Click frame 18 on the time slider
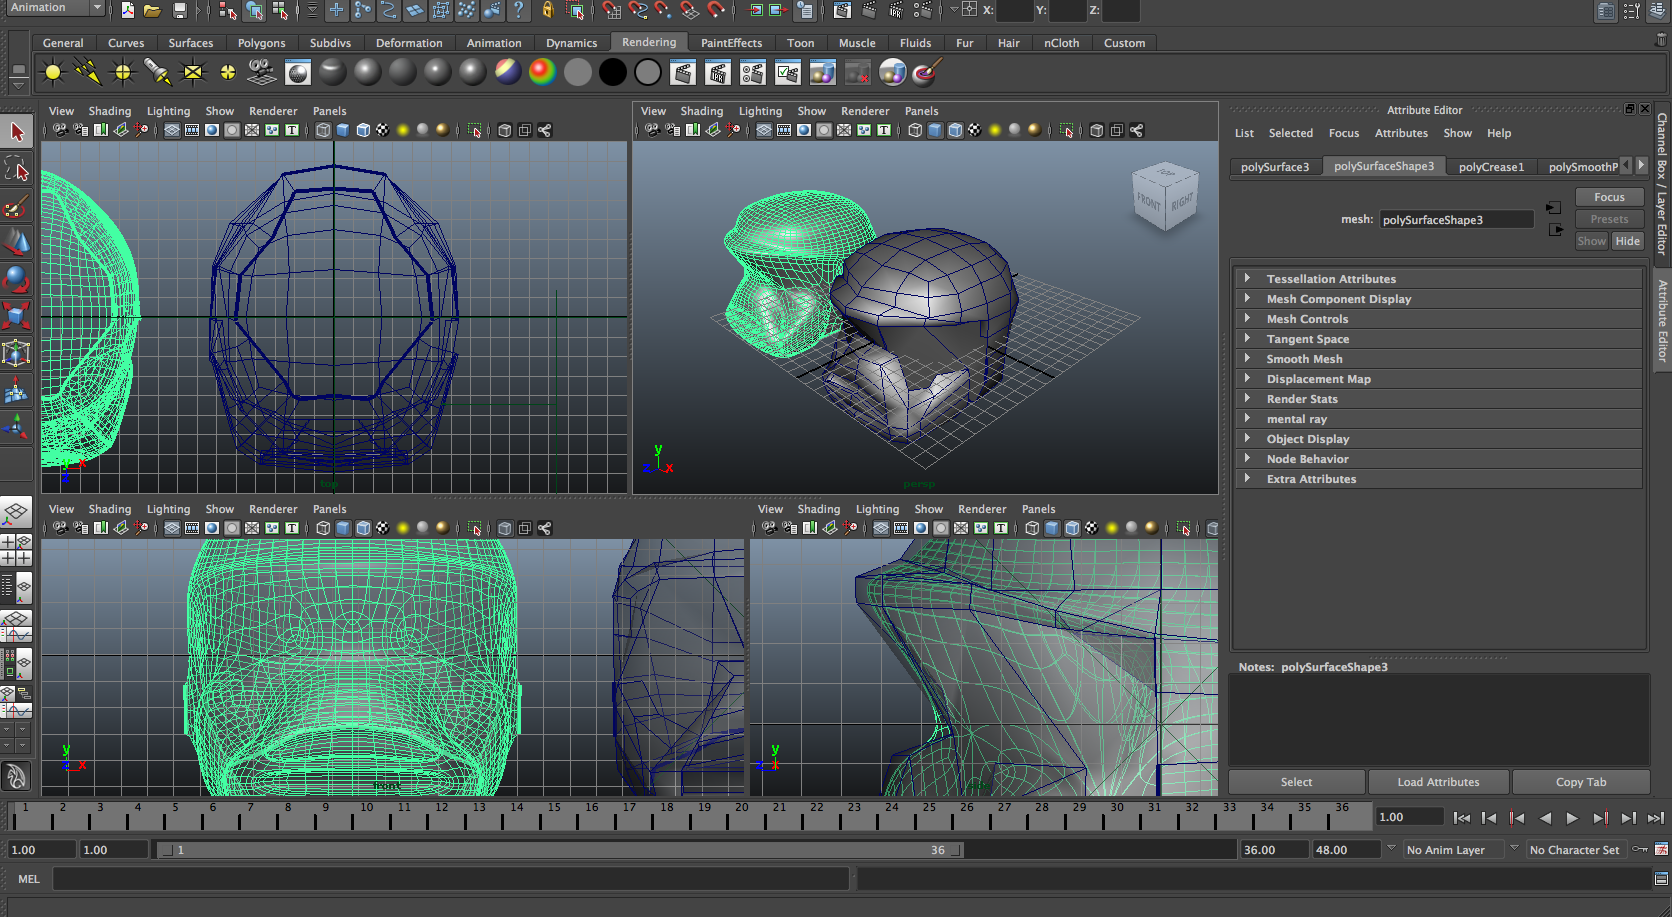 point(666,818)
